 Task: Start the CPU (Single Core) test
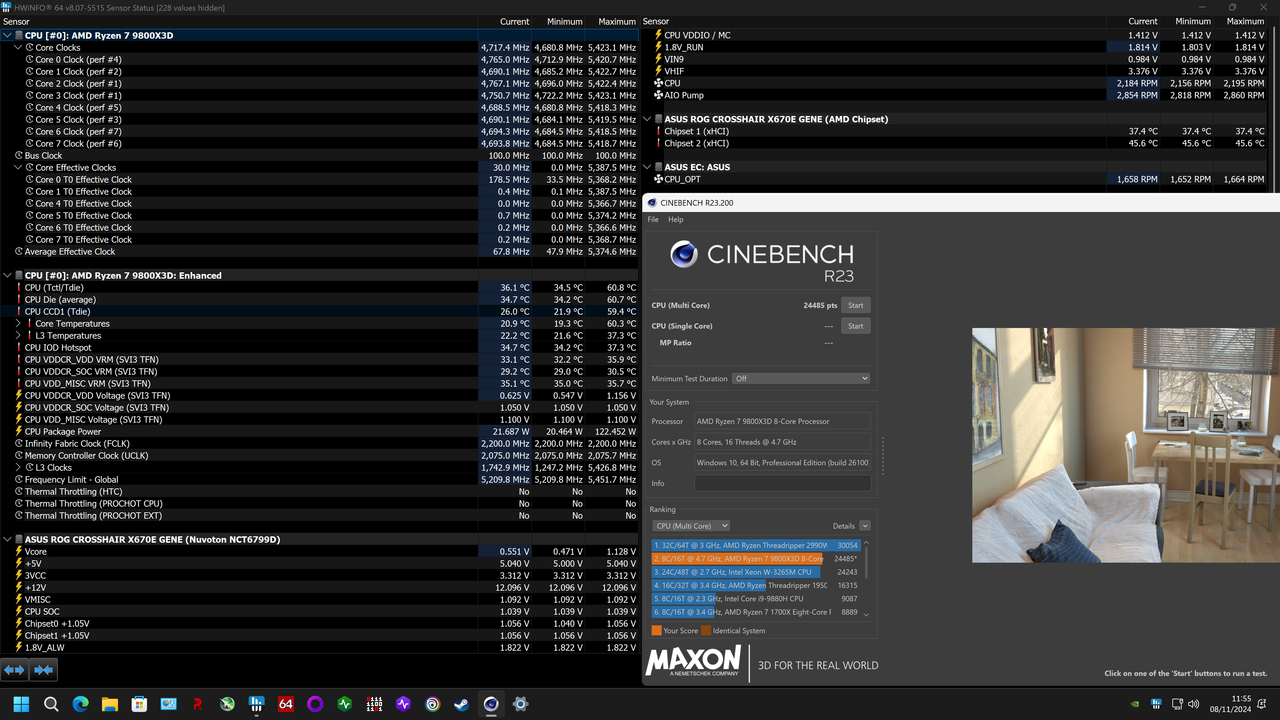point(855,326)
